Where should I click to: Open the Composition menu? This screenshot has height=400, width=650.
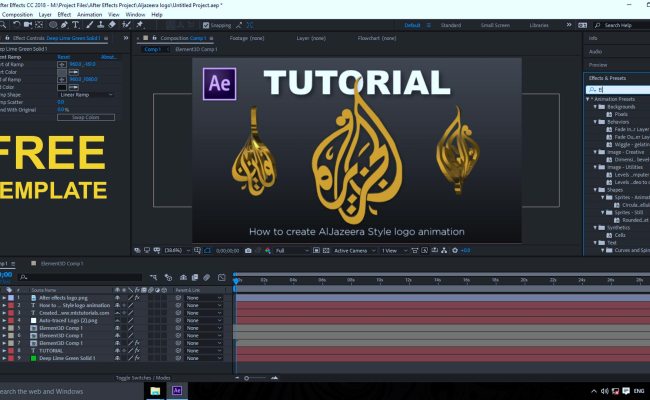click(17, 15)
